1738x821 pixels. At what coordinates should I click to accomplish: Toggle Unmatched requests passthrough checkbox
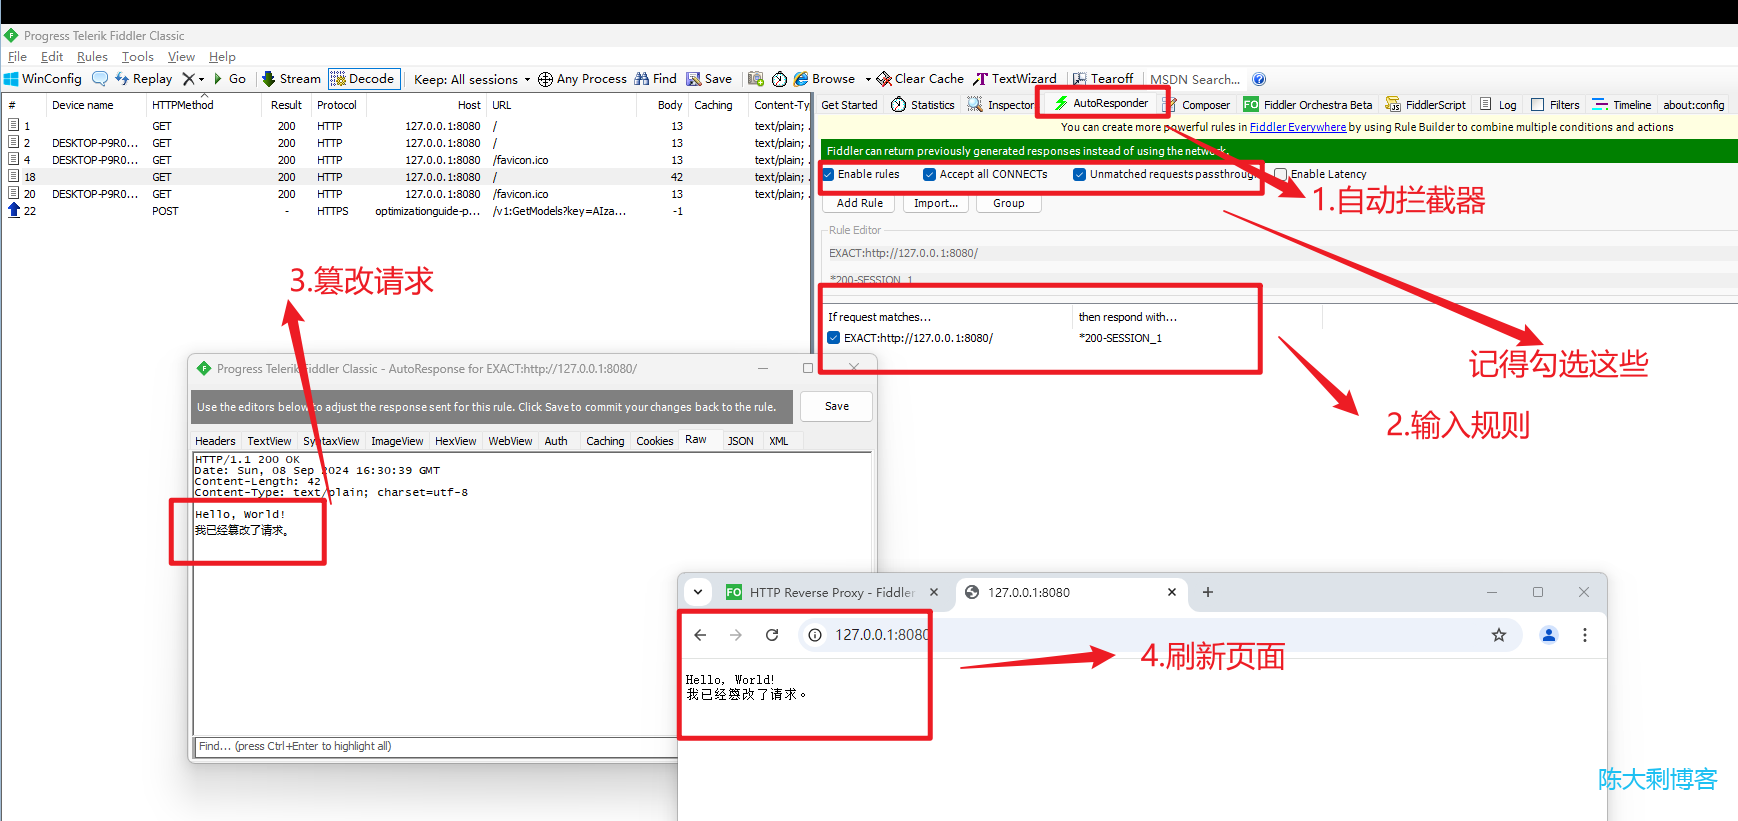[x=1080, y=174]
